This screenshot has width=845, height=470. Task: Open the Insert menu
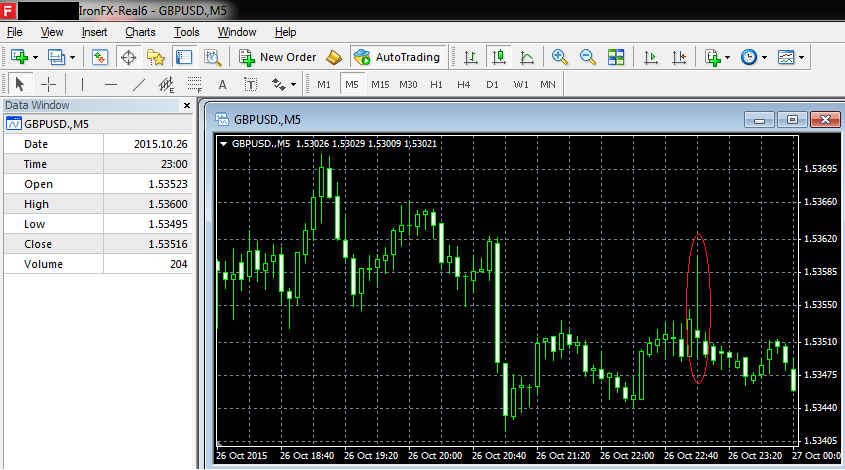coord(94,32)
